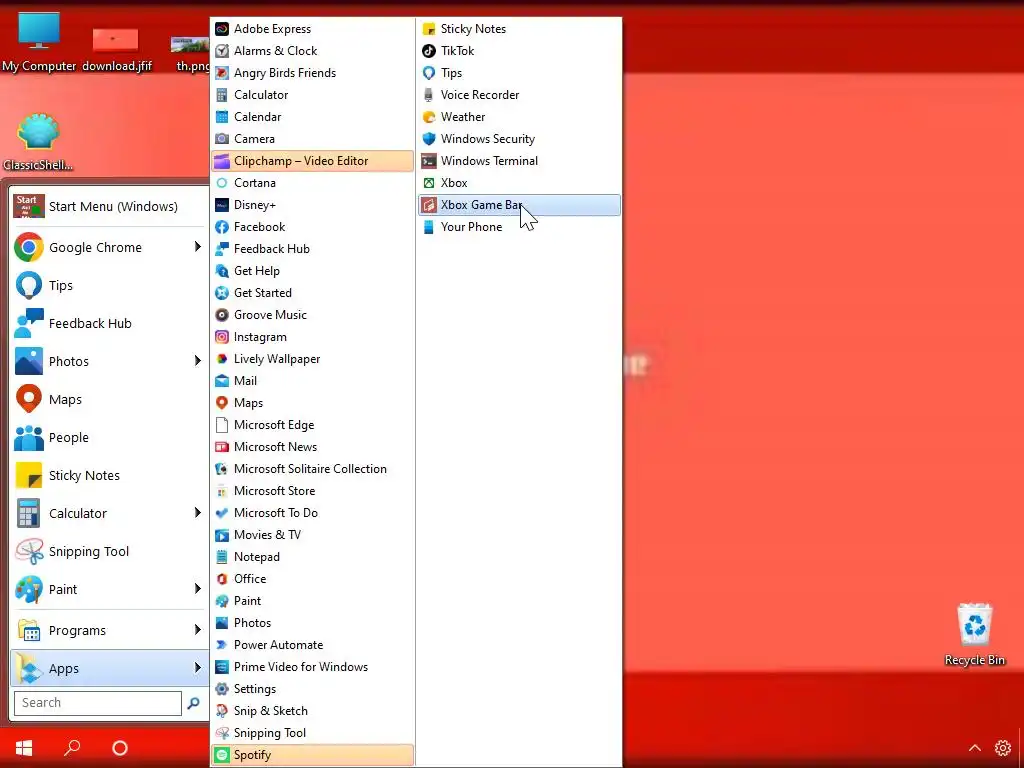Open Your Phone app icon

pos(428,227)
